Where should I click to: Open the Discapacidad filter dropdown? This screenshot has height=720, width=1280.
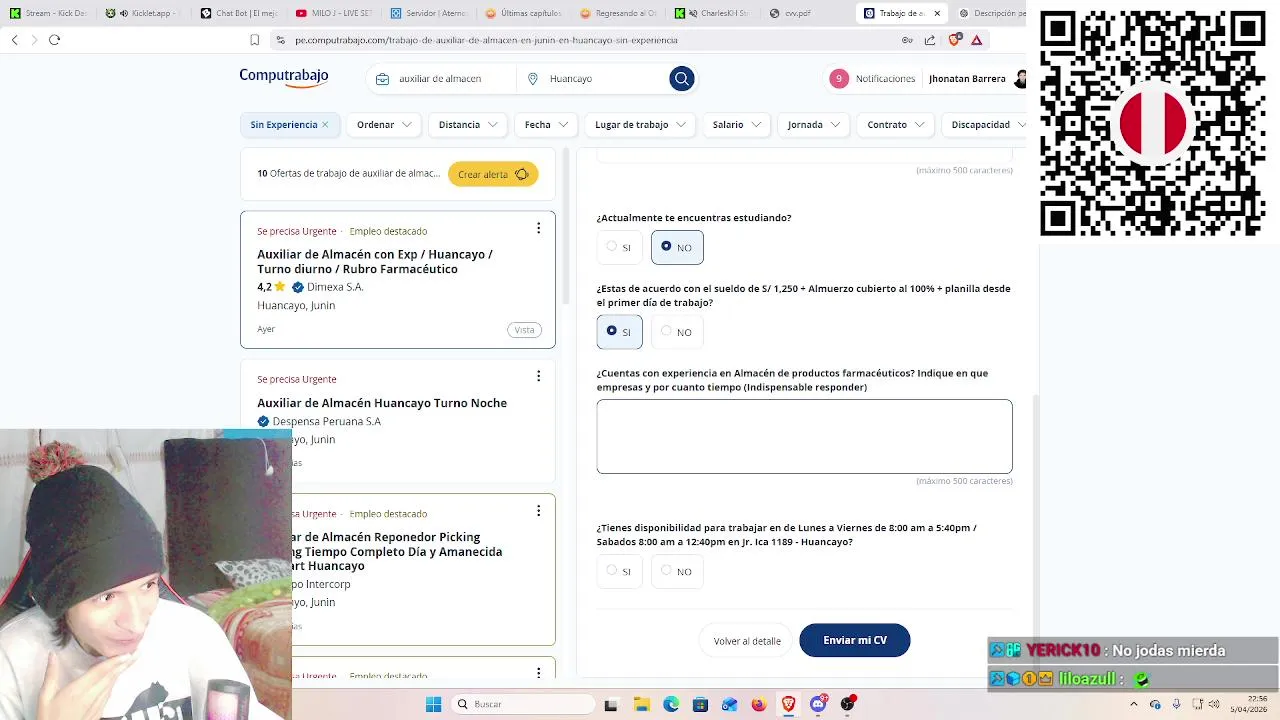tap(985, 125)
